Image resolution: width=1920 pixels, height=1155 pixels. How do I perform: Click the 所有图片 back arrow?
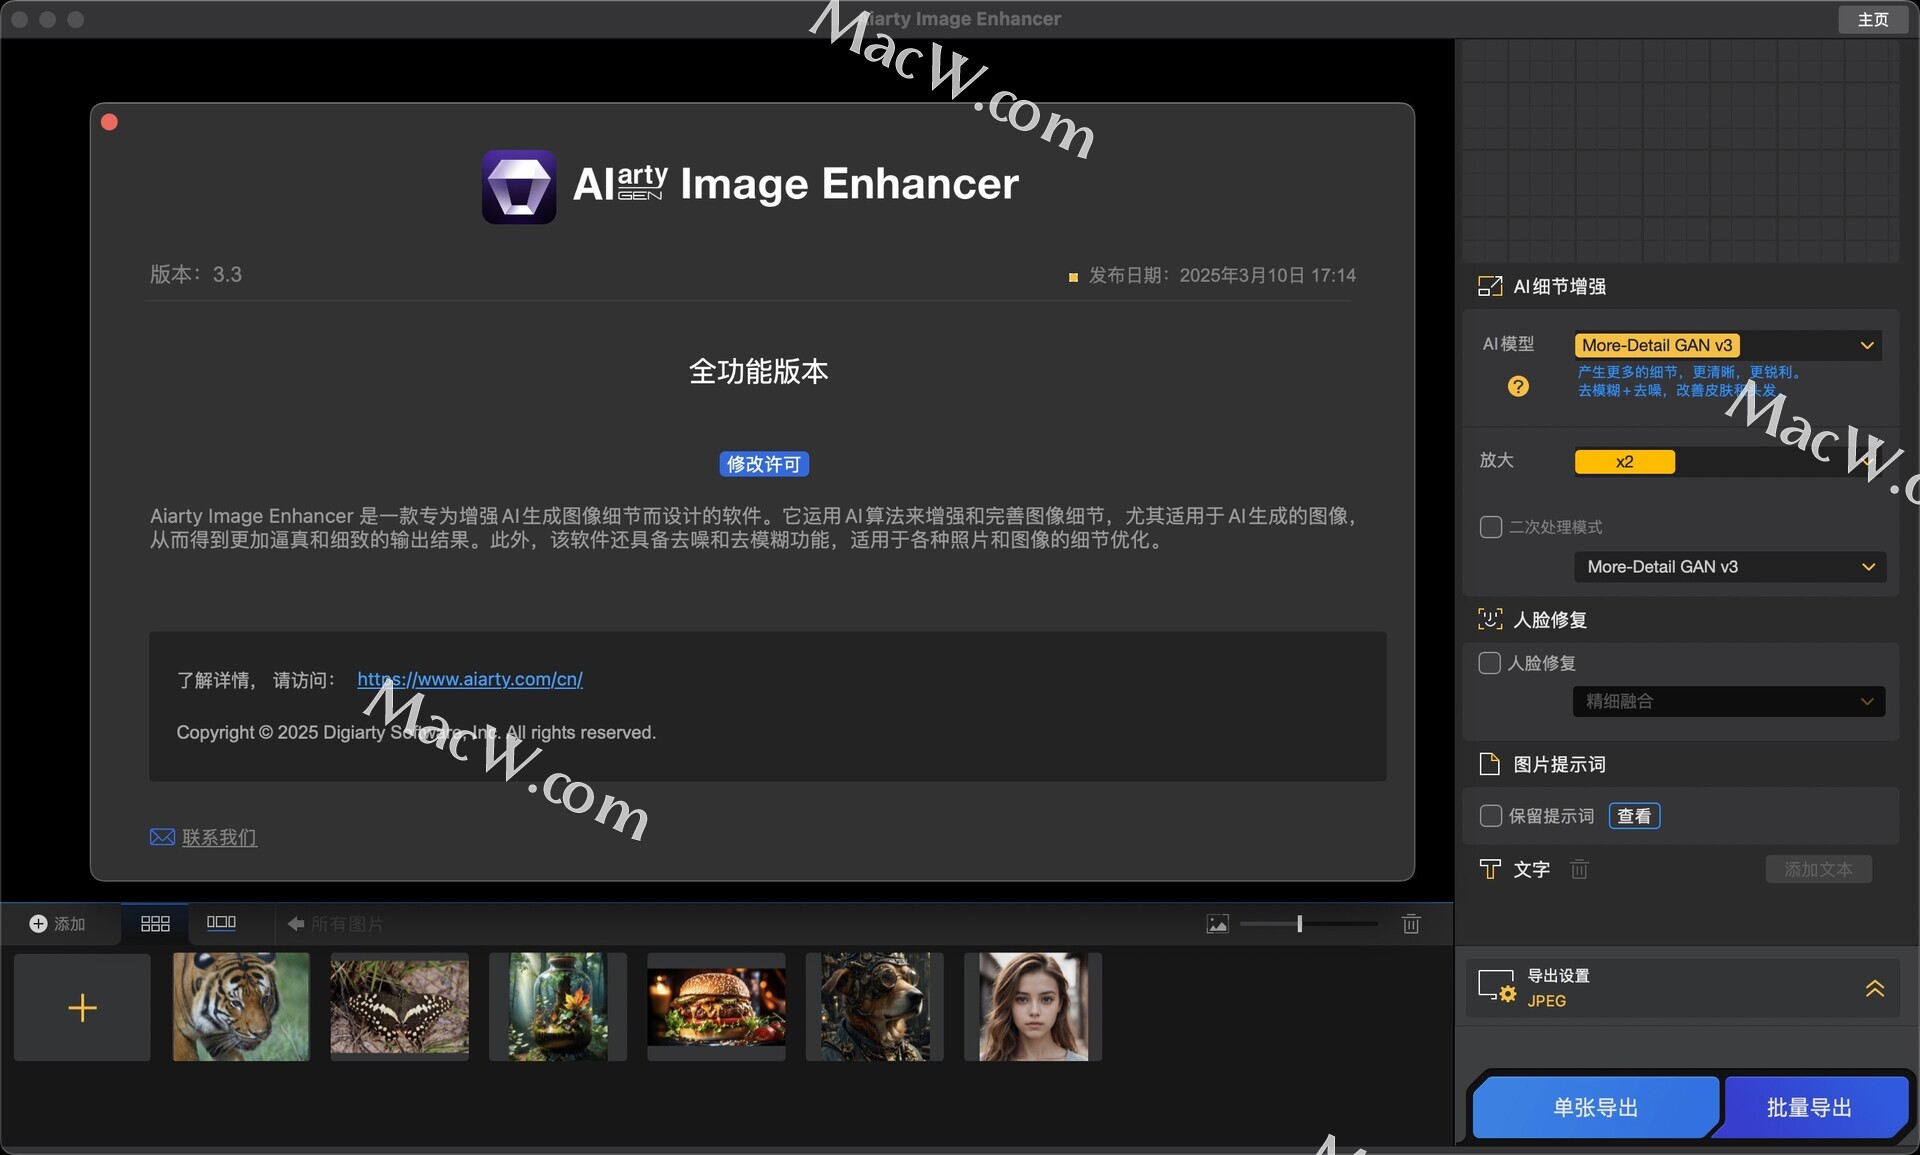click(296, 924)
